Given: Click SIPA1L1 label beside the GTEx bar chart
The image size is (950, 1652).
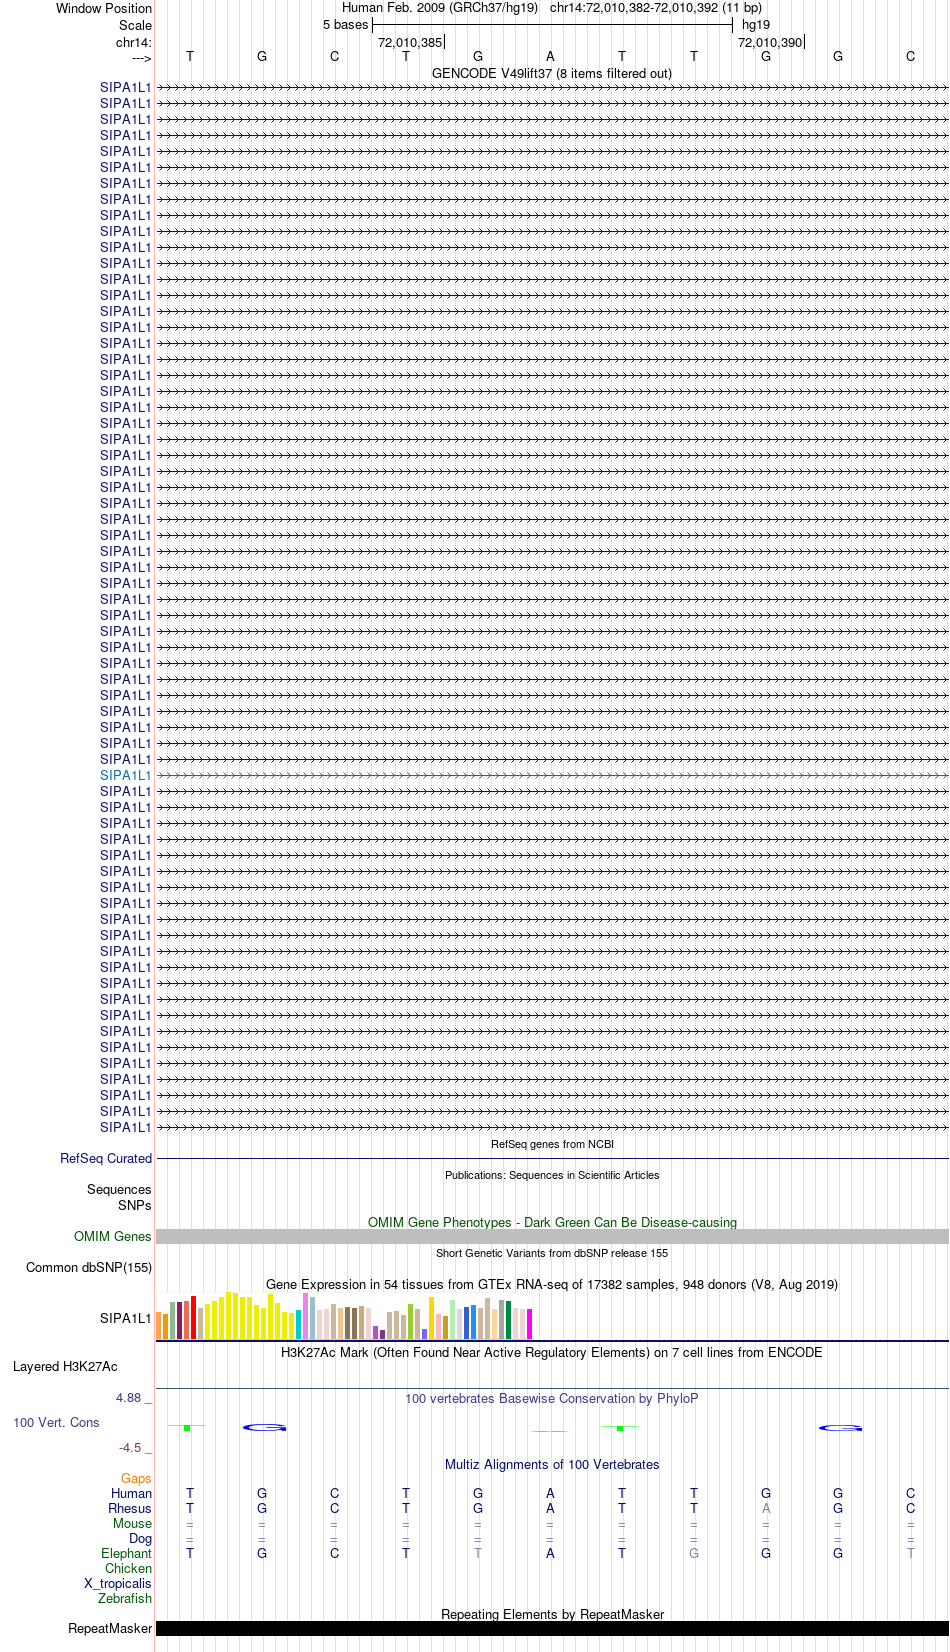Looking at the screenshot, I should pyautogui.click(x=126, y=1318).
